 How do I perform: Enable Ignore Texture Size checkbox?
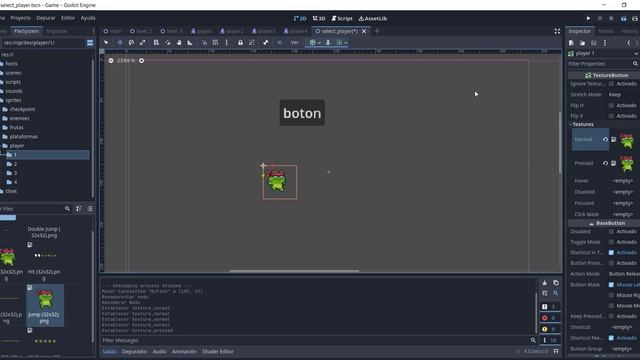[611, 84]
